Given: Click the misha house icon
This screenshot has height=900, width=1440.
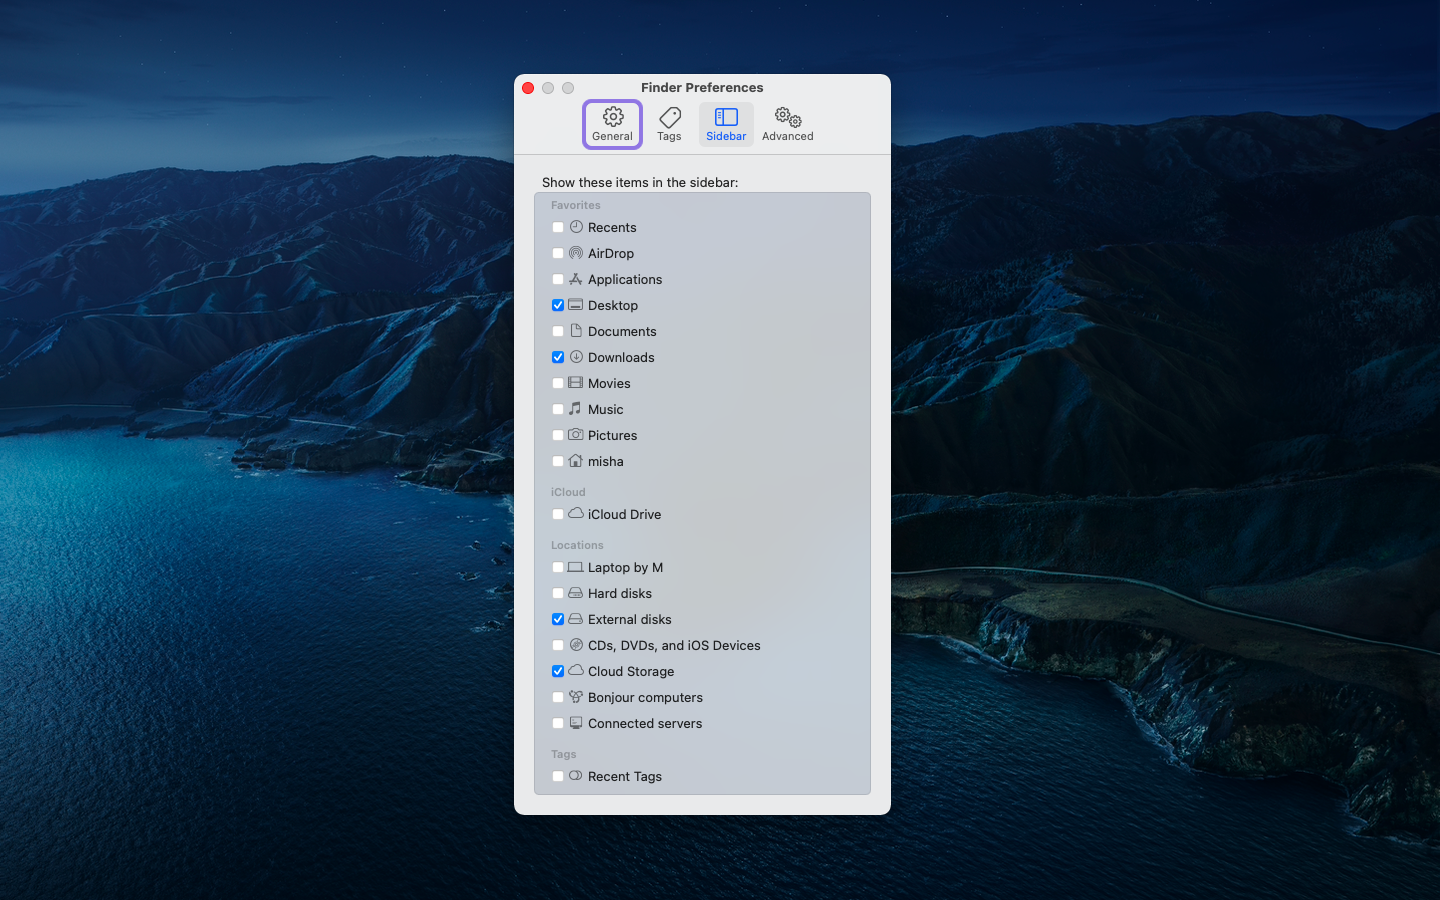Looking at the screenshot, I should point(576,461).
